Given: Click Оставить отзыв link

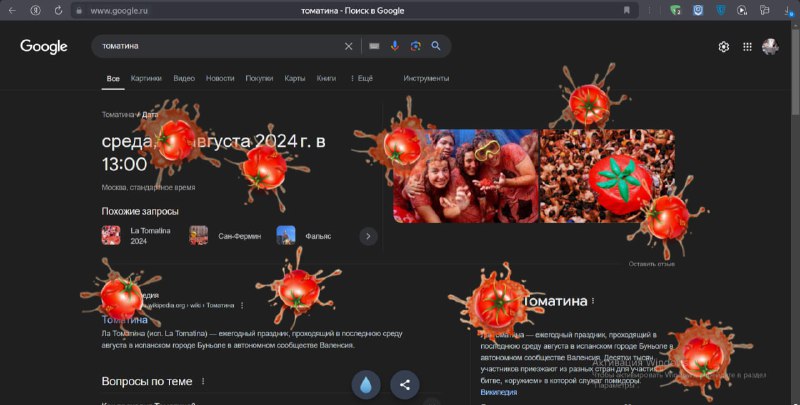Looking at the screenshot, I should click(652, 264).
